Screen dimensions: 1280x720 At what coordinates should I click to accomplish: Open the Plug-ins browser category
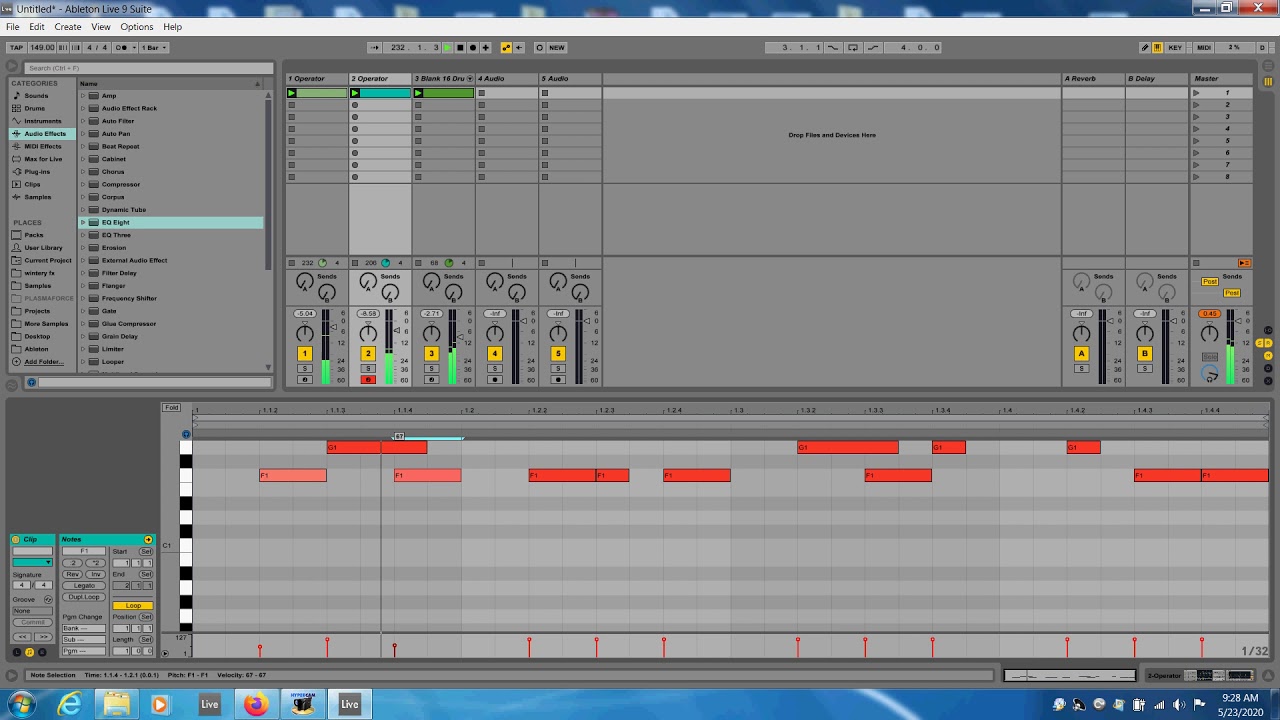pos(37,172)
